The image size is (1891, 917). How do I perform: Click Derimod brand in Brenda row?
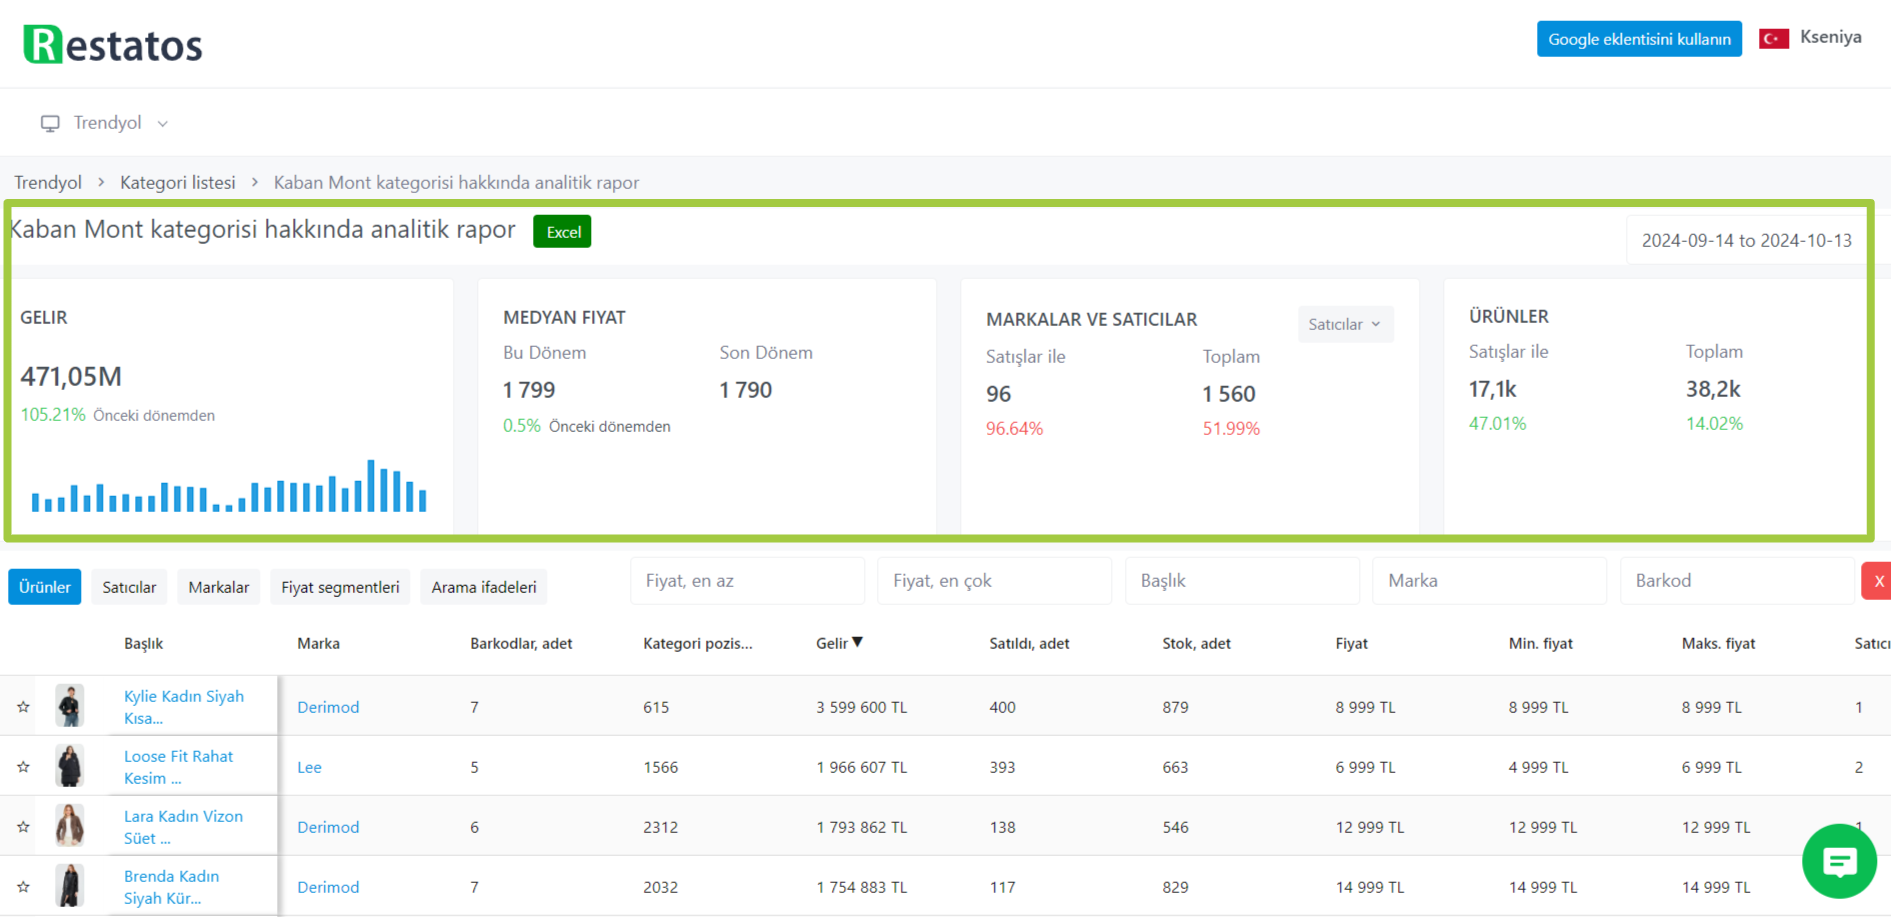point(328,887)
